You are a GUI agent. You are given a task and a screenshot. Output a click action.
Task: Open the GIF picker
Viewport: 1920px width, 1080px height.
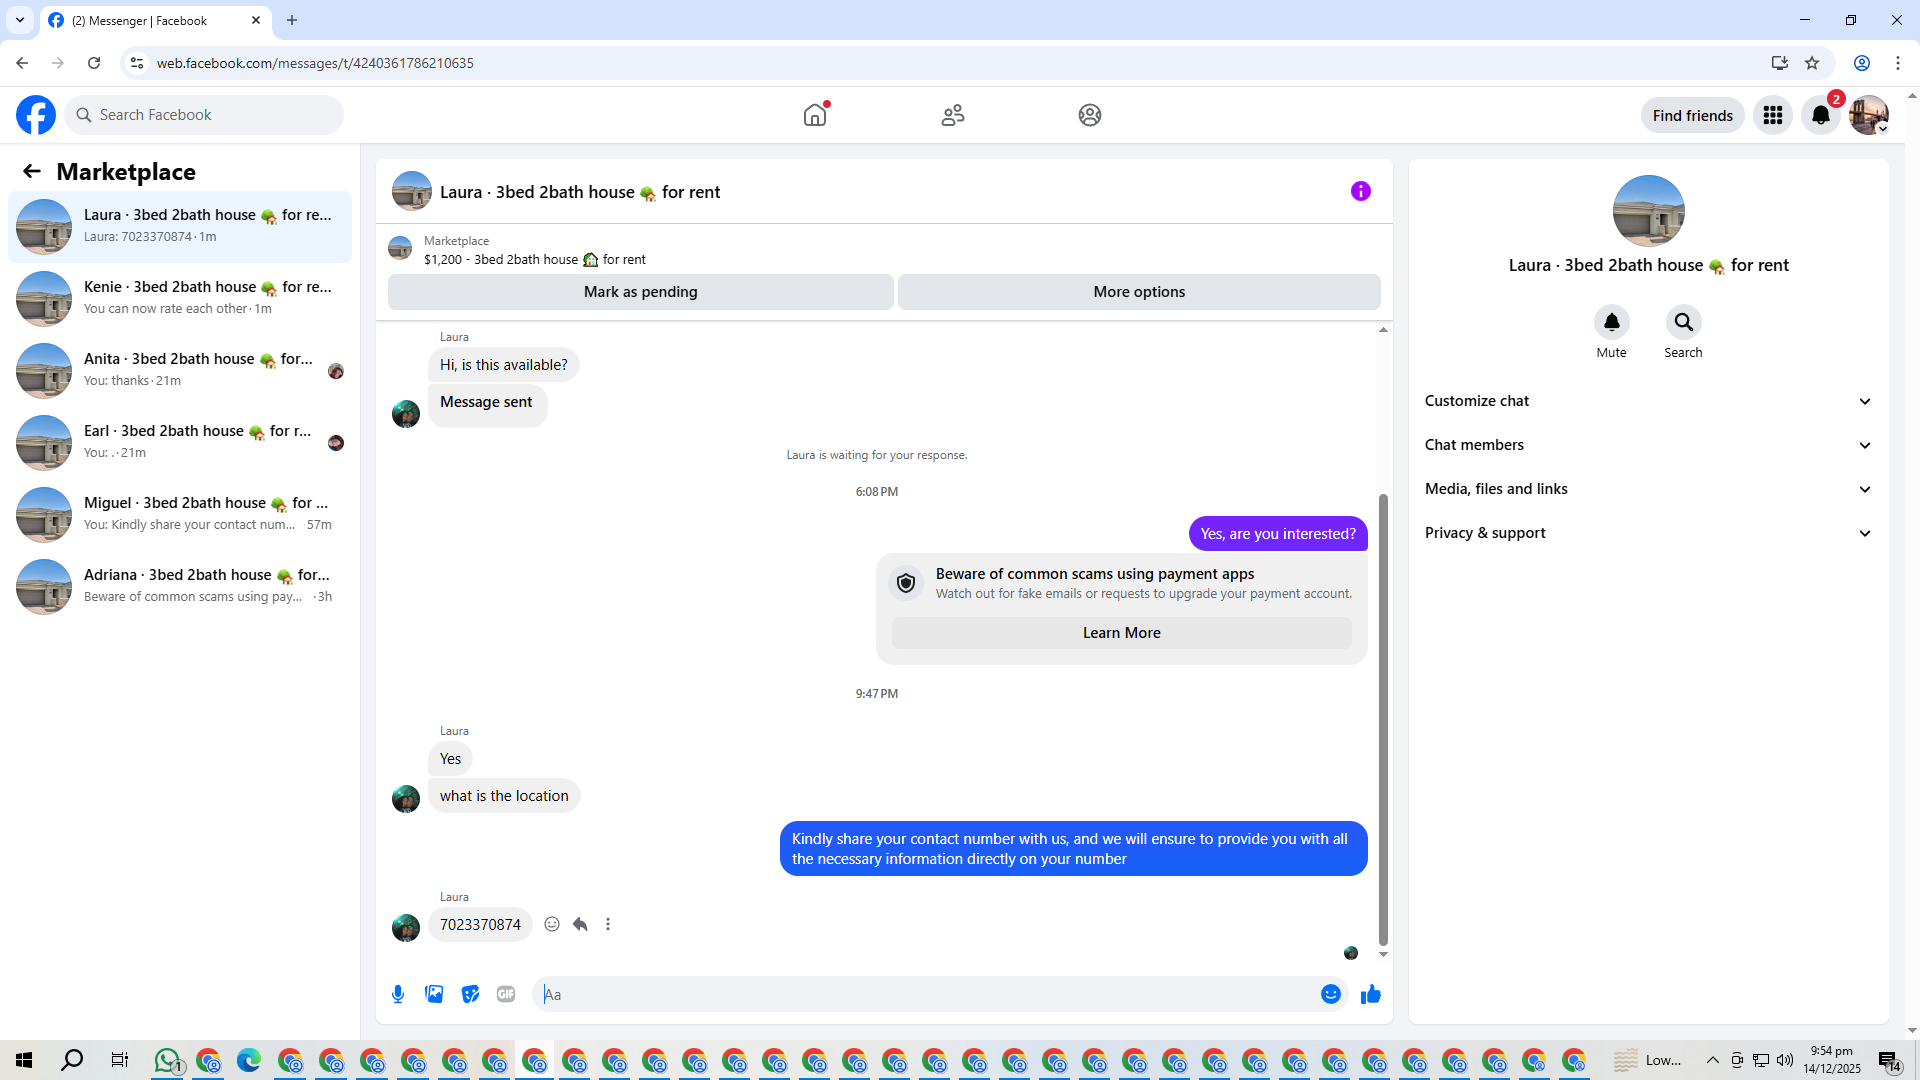tap(506, 994)
